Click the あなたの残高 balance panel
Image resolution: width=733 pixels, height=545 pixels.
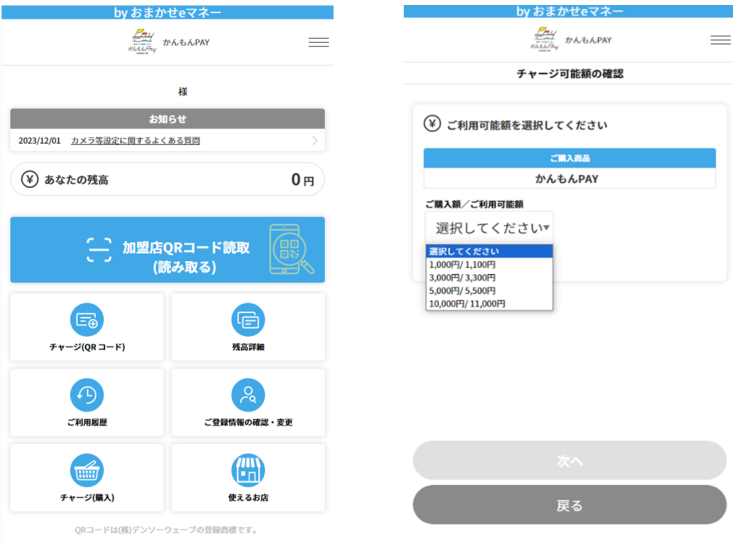[x=167, y=179]
